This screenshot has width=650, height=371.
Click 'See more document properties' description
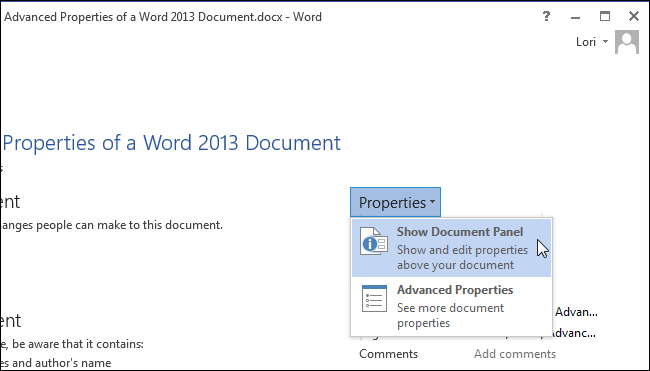click(450, 315)
